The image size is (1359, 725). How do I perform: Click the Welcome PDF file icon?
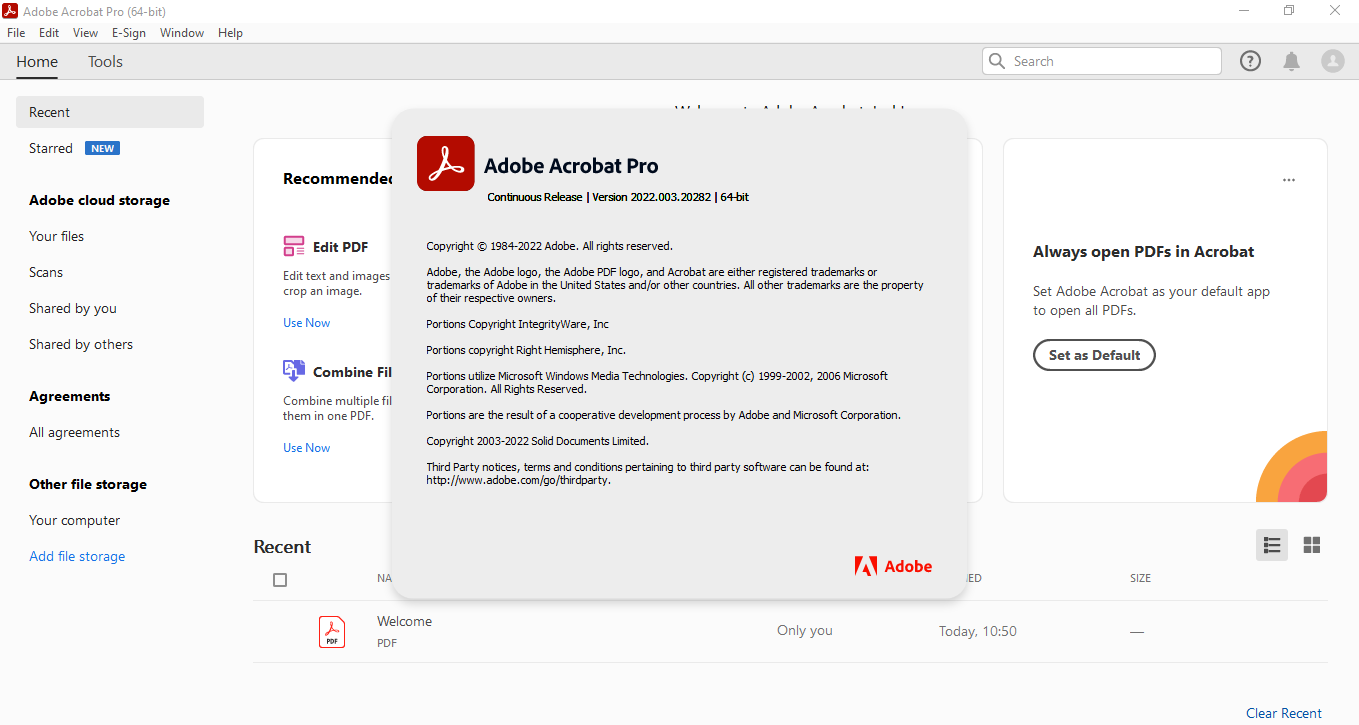332,631
